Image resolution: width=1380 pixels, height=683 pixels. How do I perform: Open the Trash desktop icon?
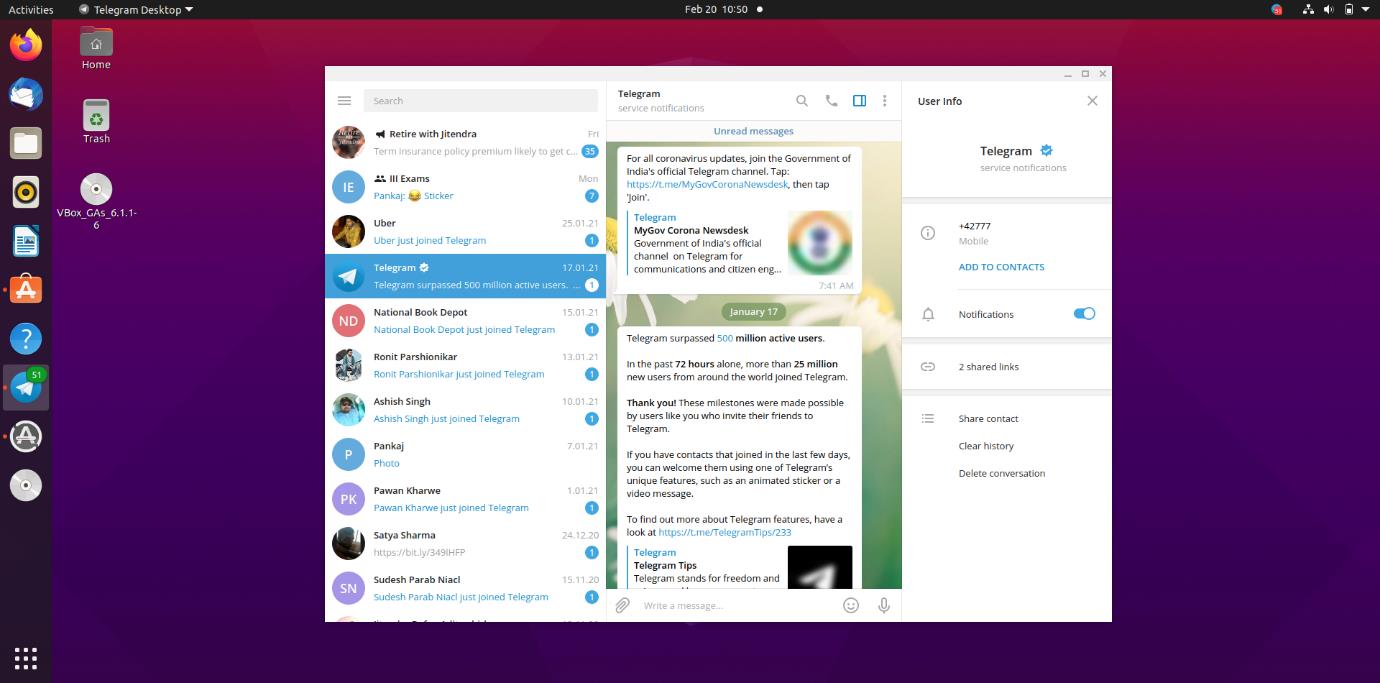pyautogui.click(x=96, y=122)
